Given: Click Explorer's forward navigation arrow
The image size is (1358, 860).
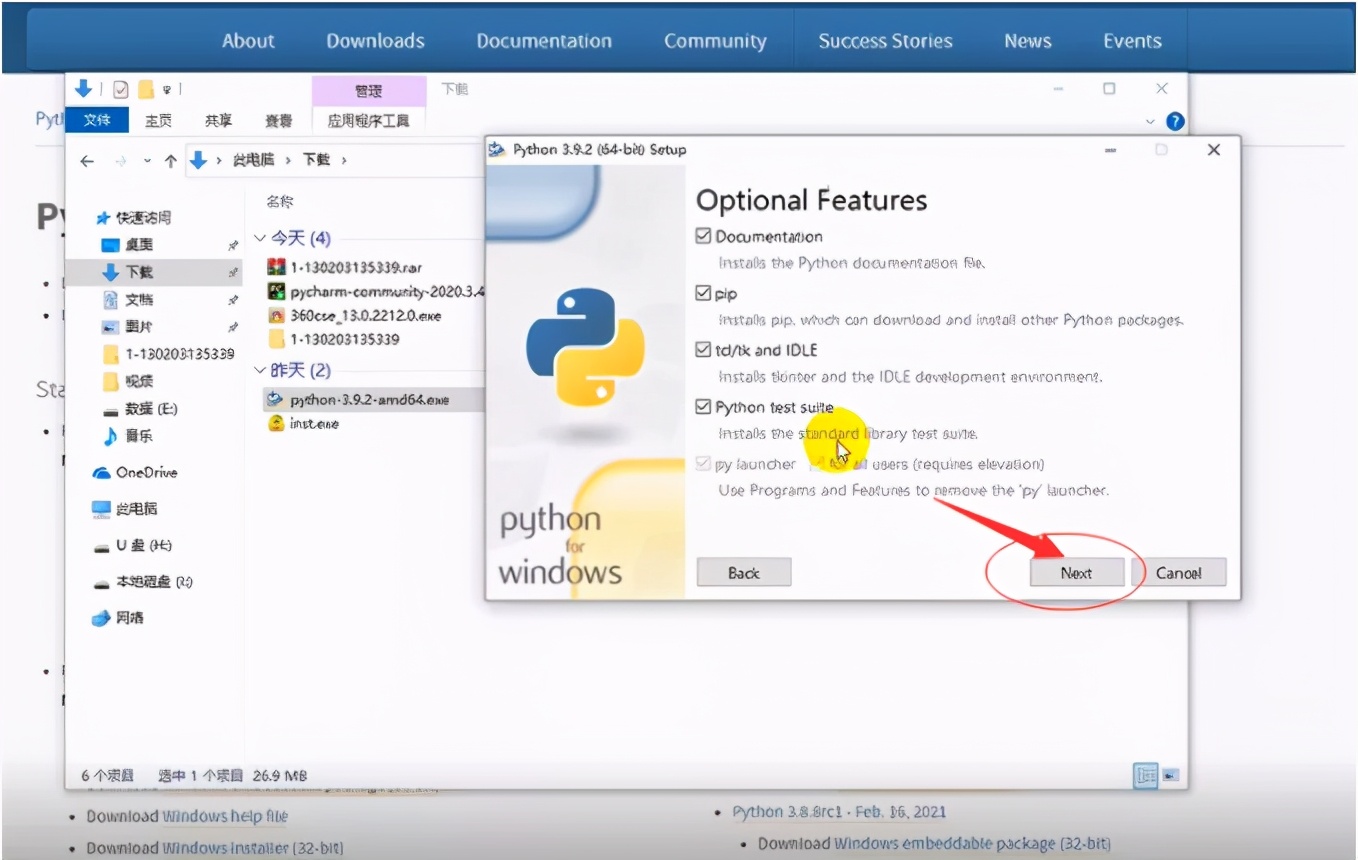Looking at the screenshot, I should pos(120,160).
